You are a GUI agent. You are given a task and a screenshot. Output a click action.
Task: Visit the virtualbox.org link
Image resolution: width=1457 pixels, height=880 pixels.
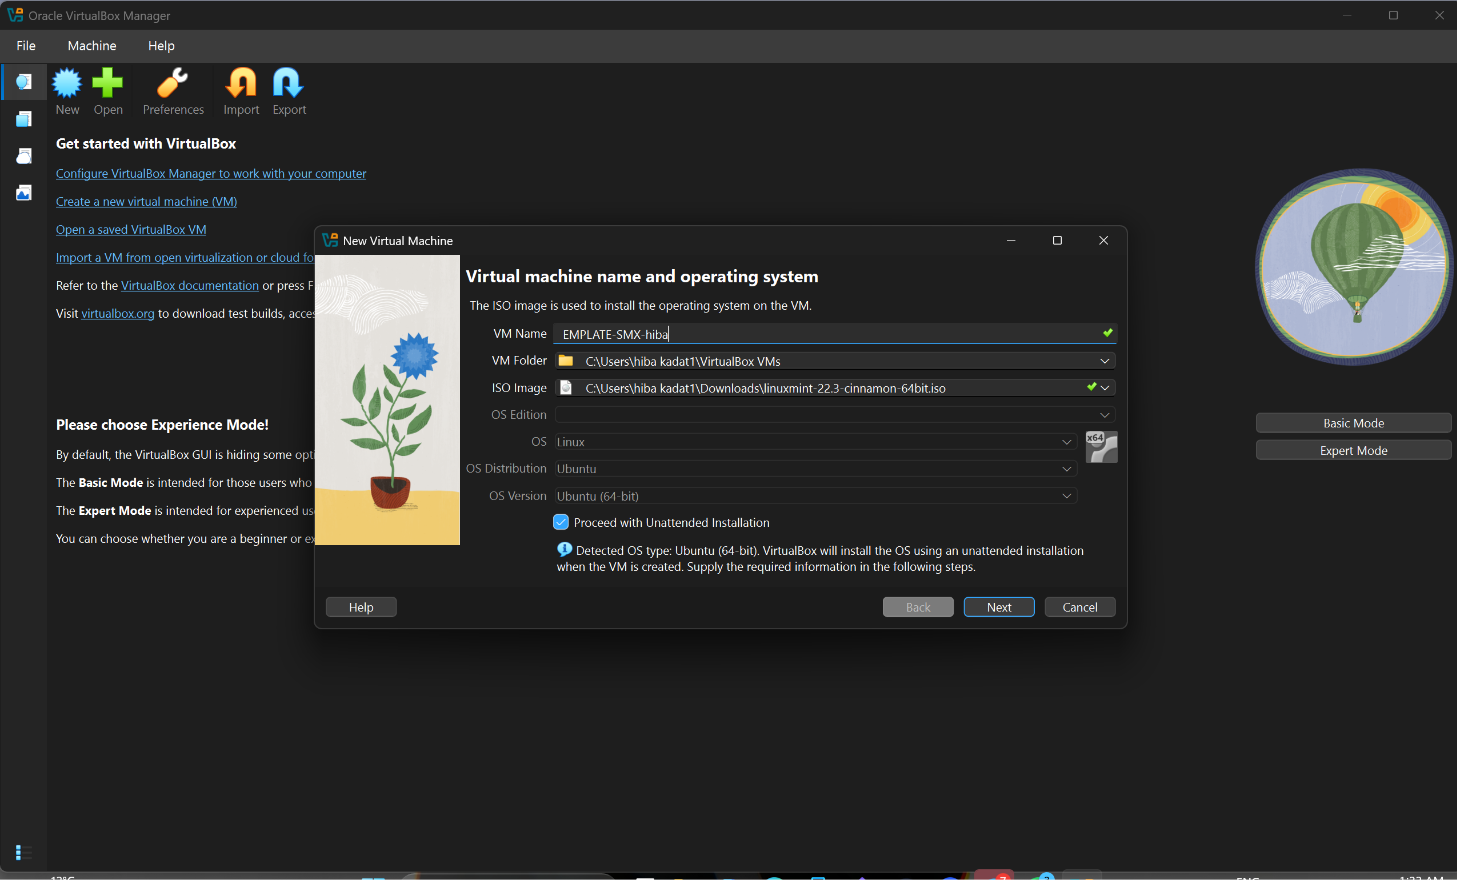[x=118, y=314]
